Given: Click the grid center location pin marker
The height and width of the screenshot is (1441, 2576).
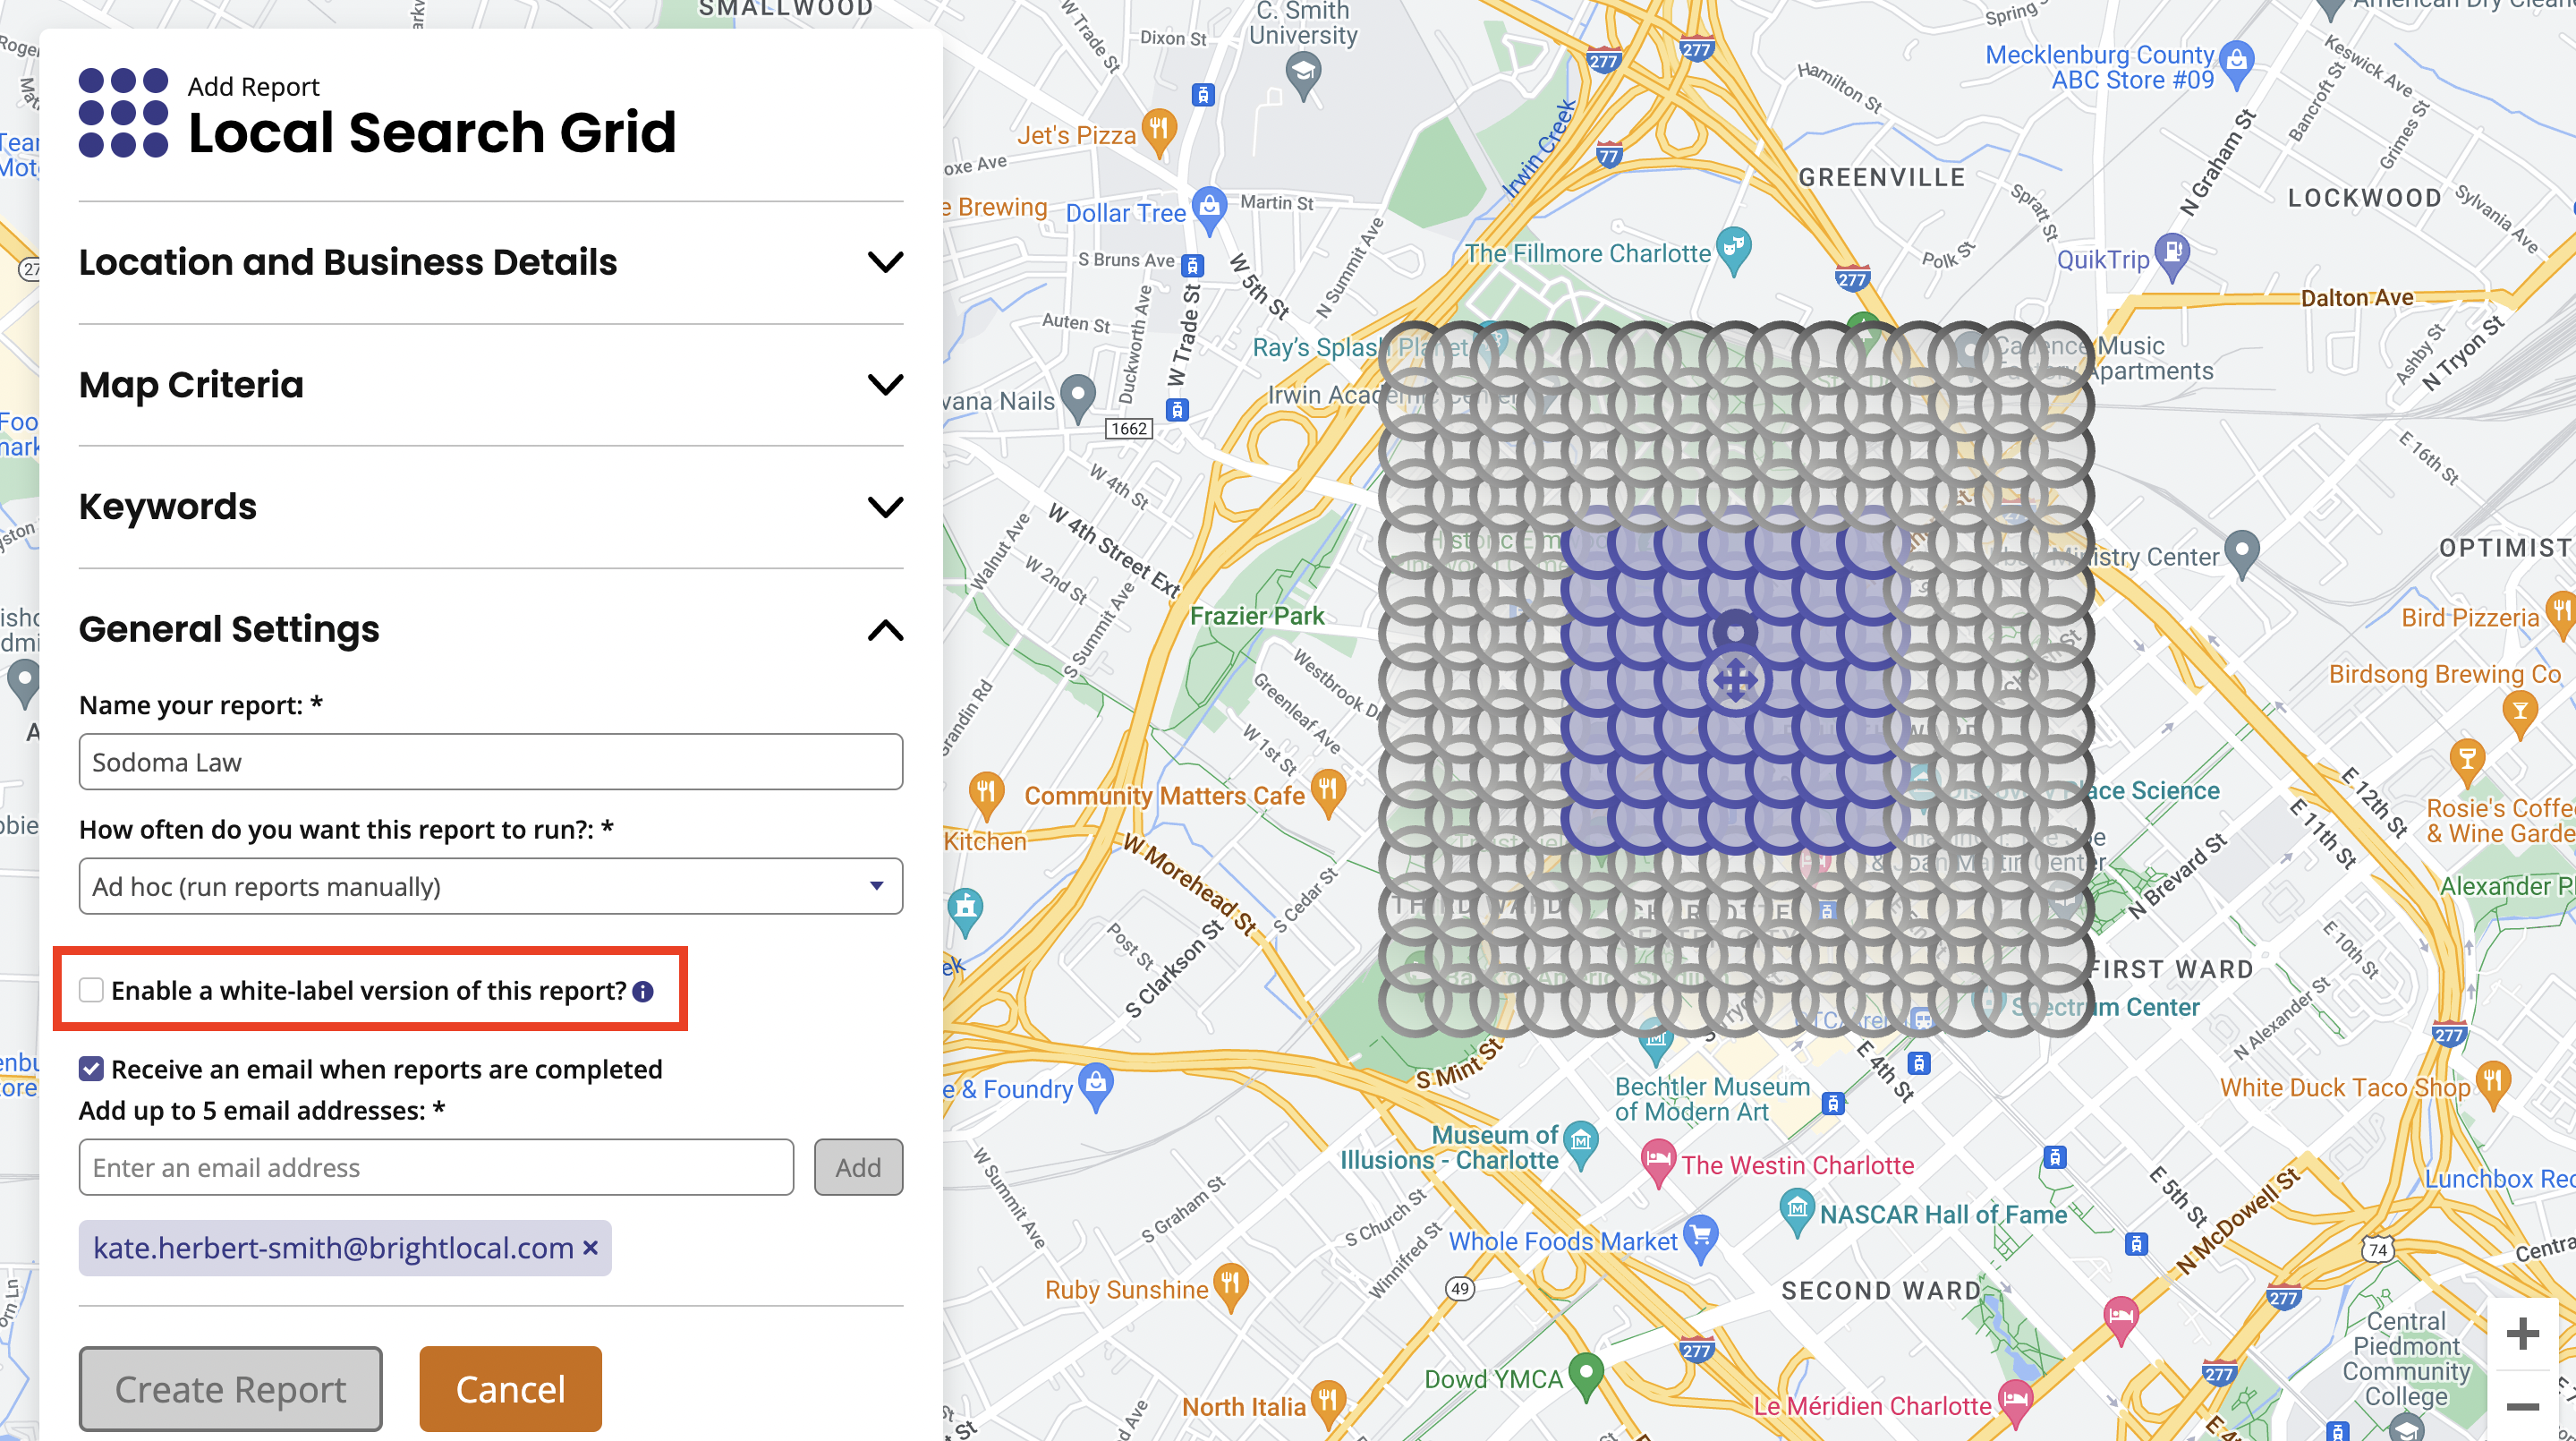Looking at the screenshot, I should (1735, 631).
